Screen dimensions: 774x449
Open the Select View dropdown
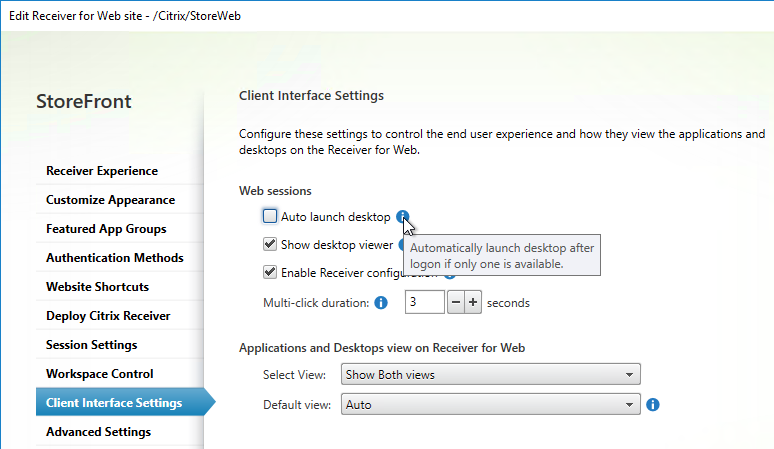click(491, 374)
